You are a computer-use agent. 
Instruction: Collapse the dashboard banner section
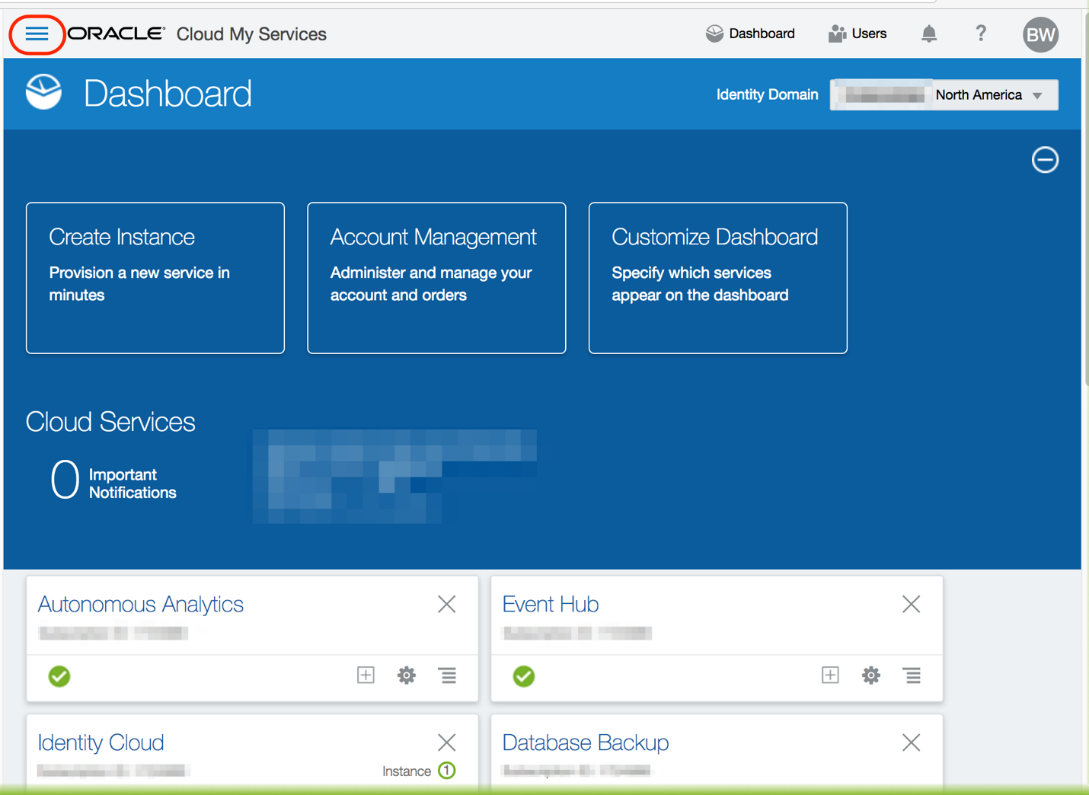pos(1045,160)
